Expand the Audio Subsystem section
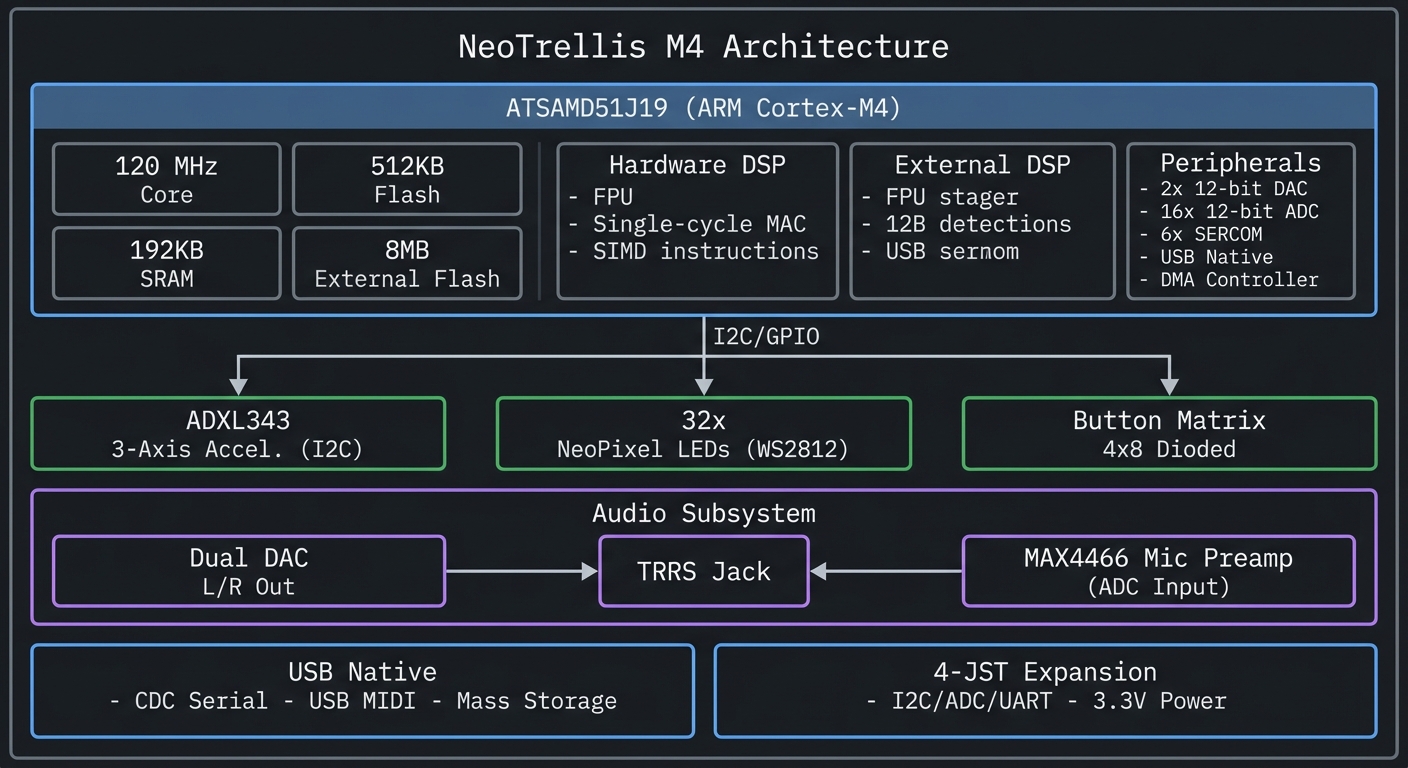This screenshot has width=1408, height=768. (704, 514)
